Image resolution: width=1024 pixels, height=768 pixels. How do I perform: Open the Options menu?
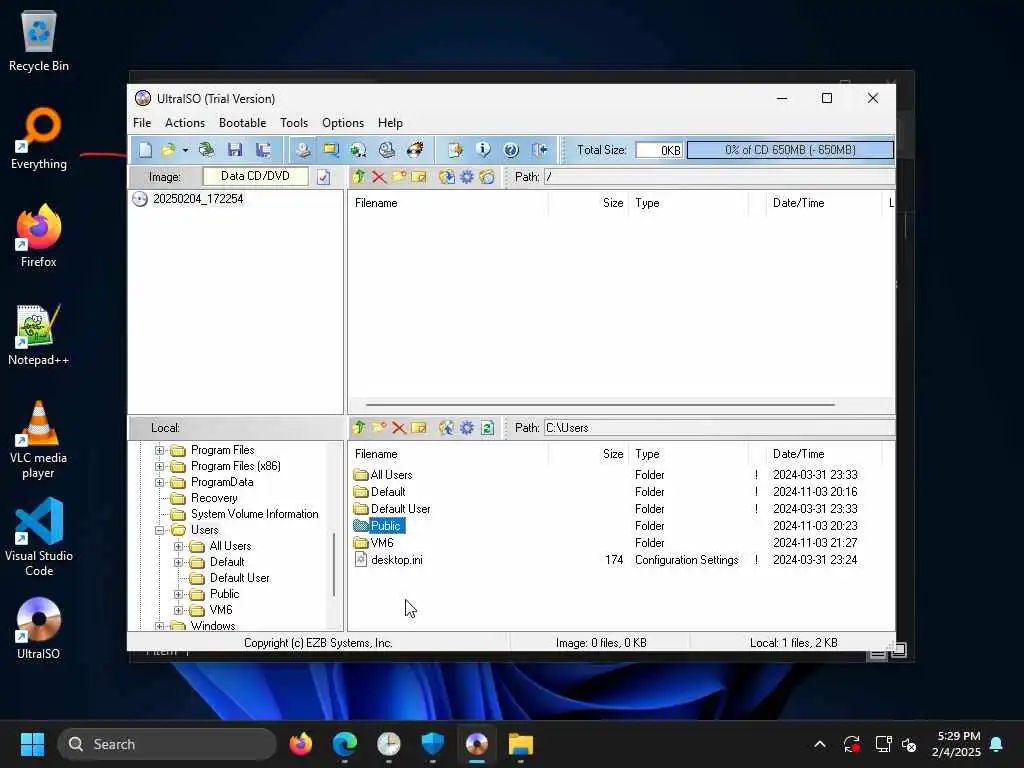(343, 123)
